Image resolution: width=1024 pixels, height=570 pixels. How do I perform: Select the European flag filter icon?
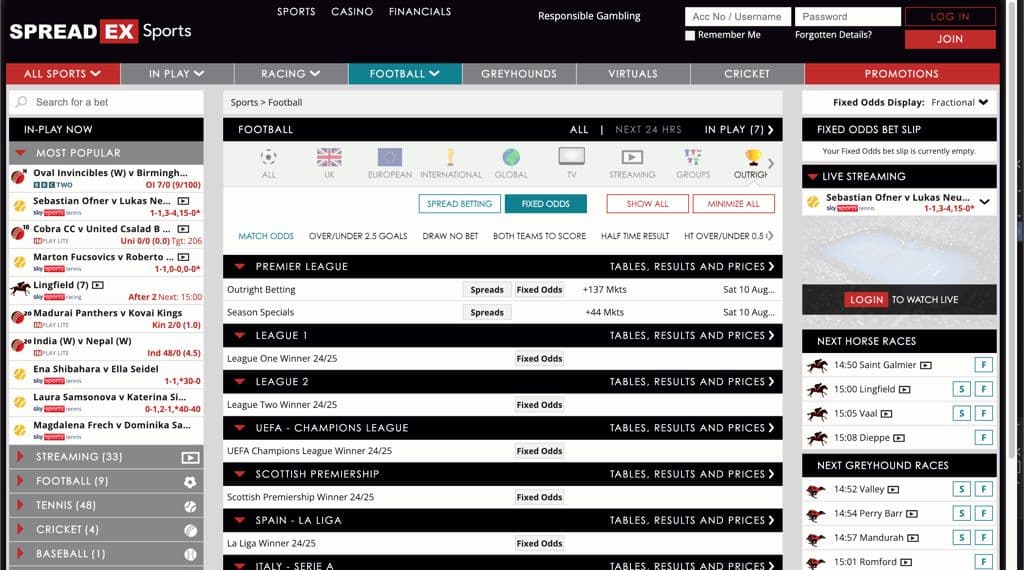390,157
